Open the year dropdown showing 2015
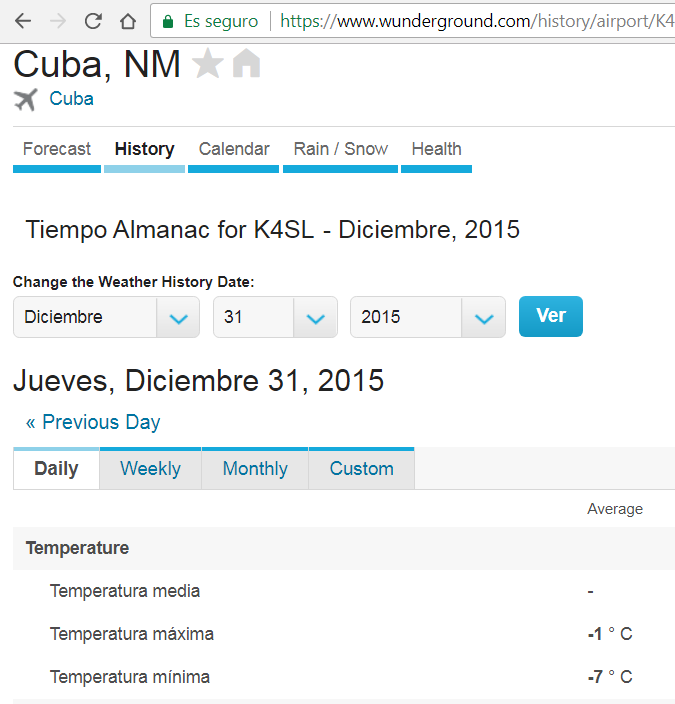This screenshot has width=675, height=704. pyautogui.click(x=427, y=317)
